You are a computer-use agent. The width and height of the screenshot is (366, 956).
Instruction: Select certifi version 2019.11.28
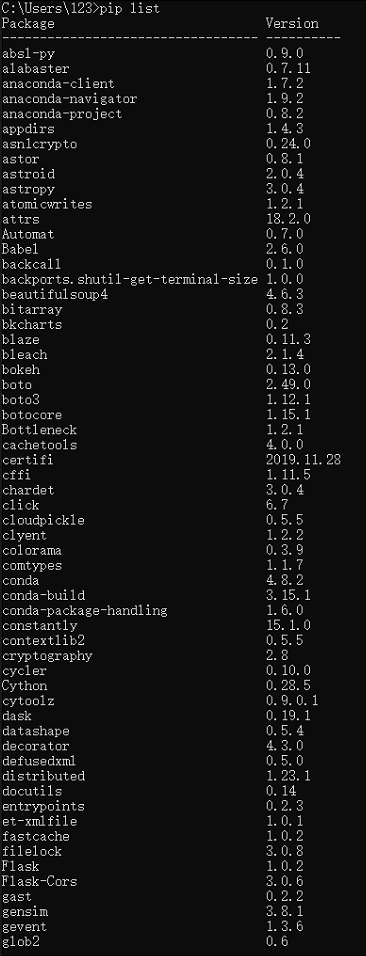303,460
